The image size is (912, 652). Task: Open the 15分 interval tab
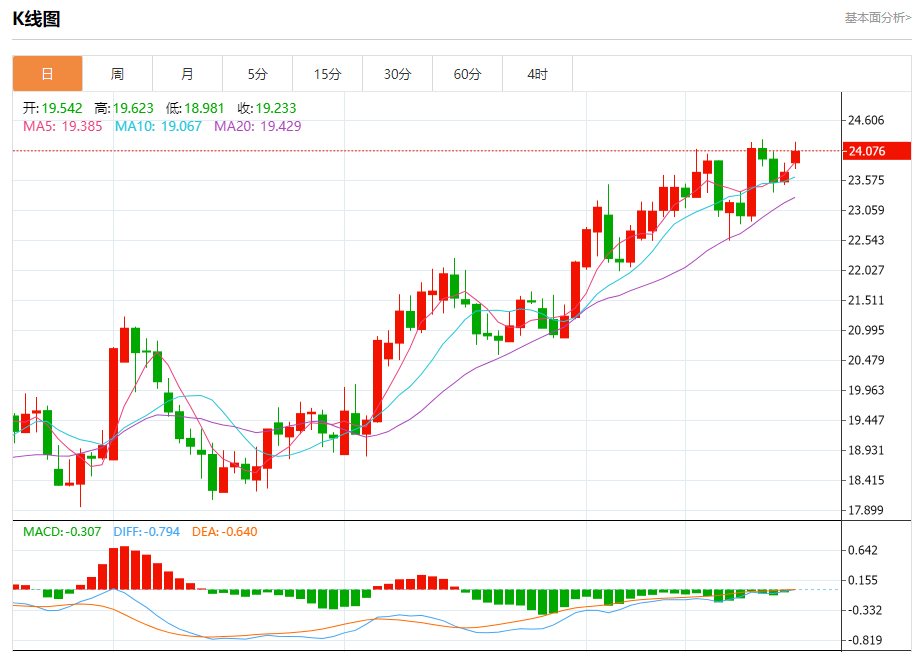[327, 74]
